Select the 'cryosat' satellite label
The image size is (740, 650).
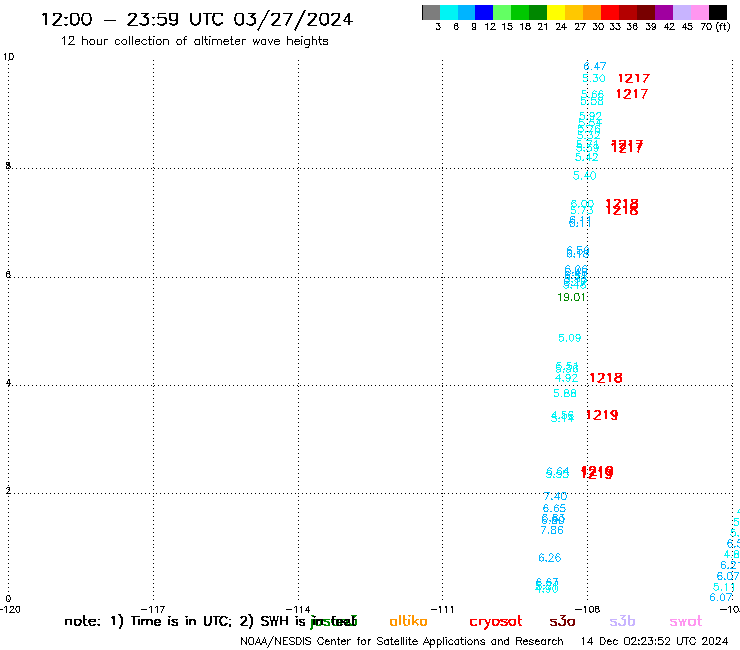coord(496,622)
